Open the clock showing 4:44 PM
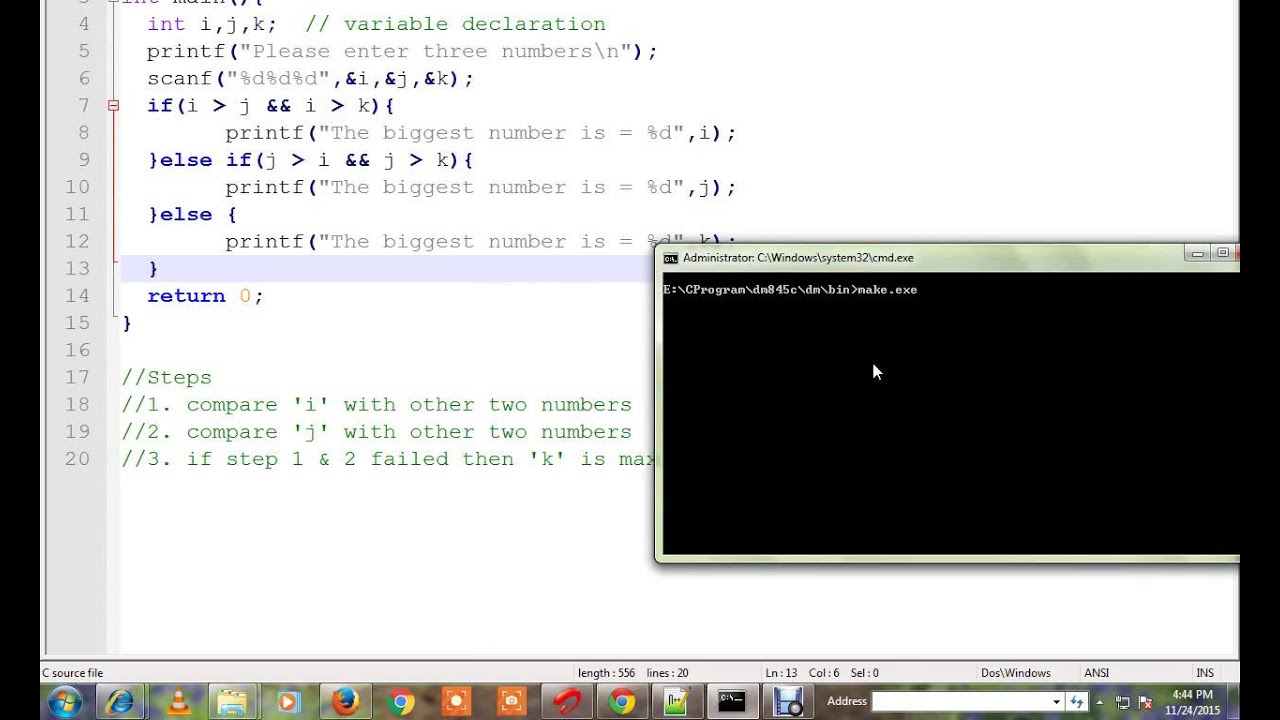 click(x=1192, y=702)
